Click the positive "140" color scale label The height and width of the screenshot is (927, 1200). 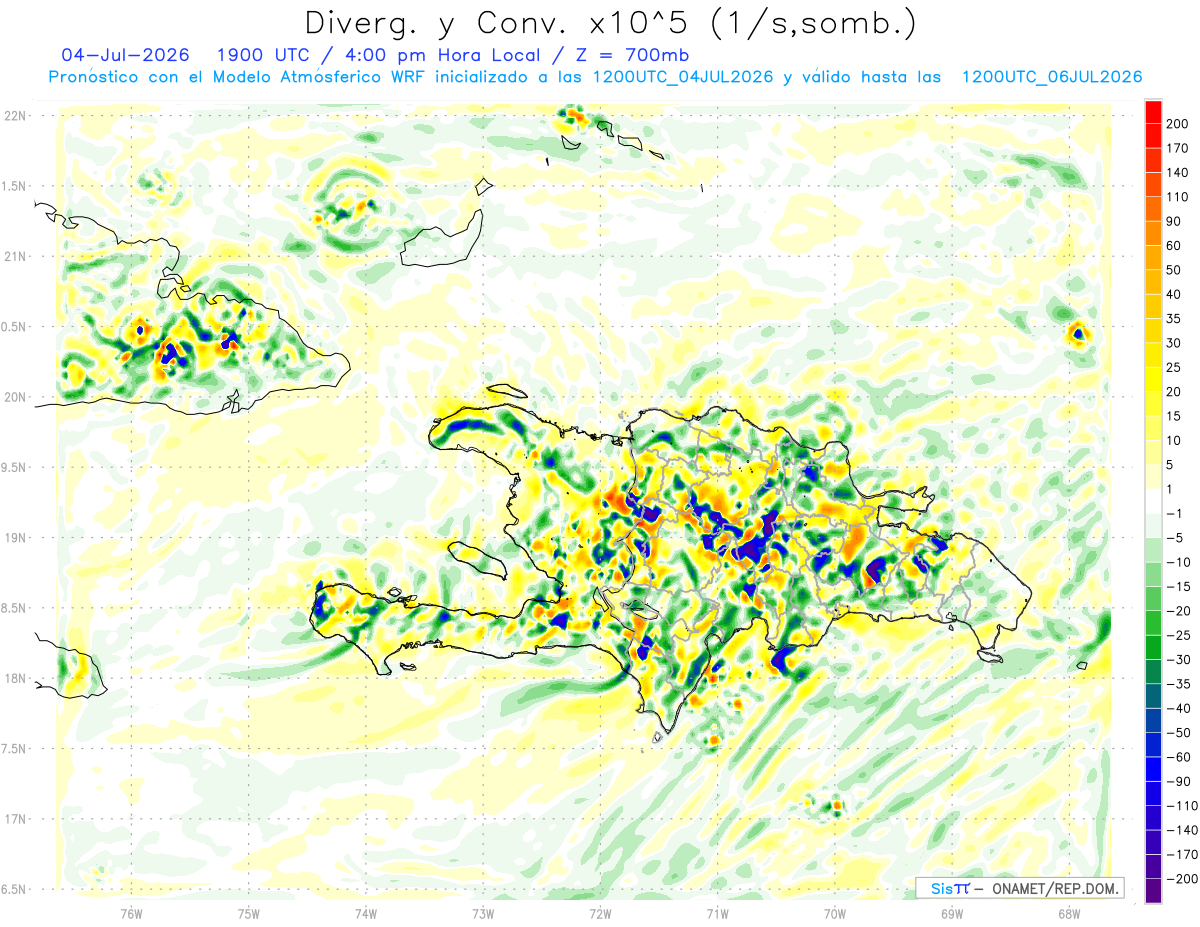[1178, 172]
